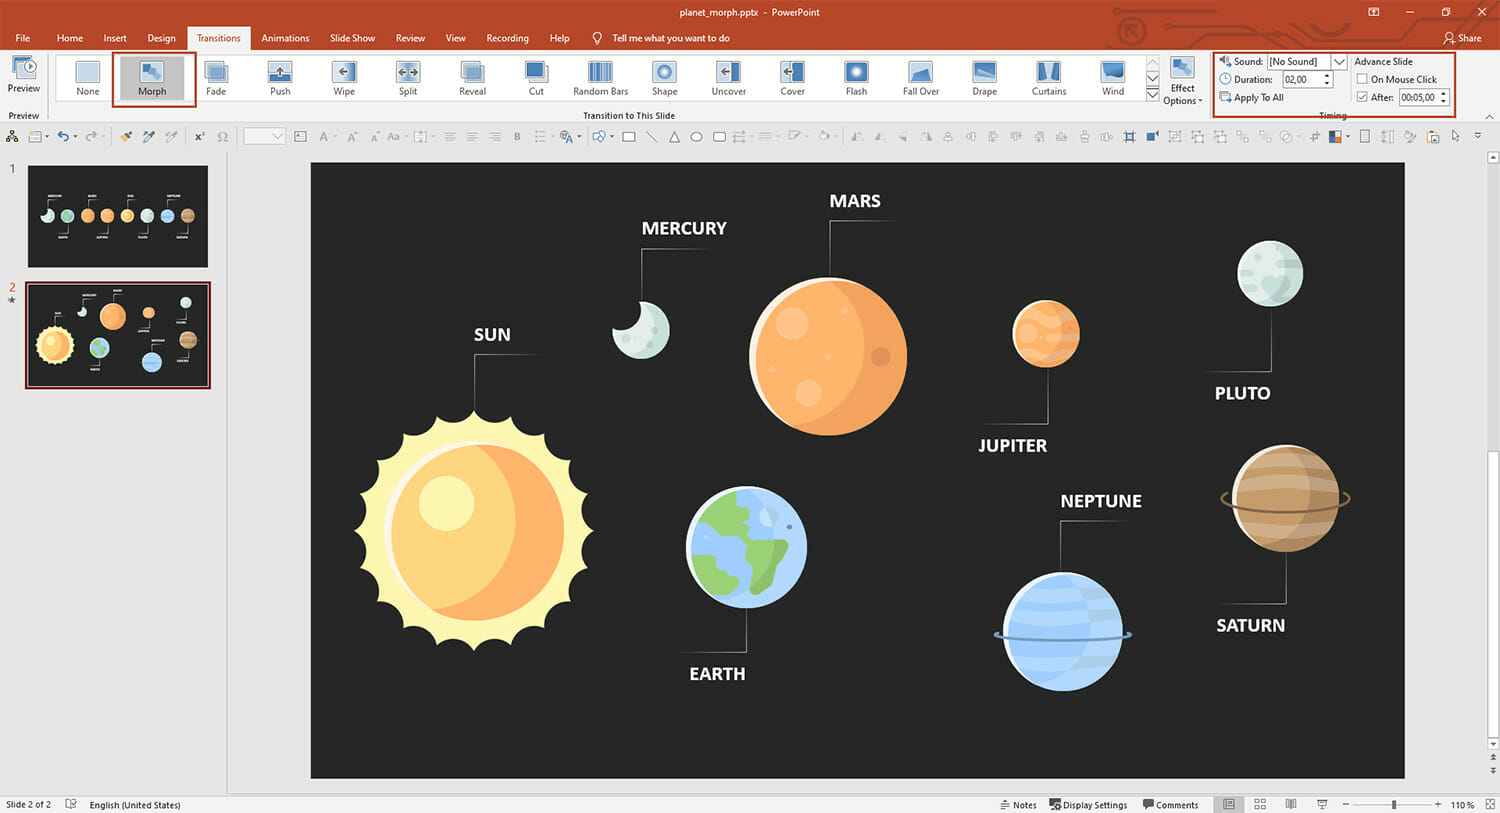This screenshot has height=813, width=1500.
Task: Switch to the Design tab
Action: pyautogui.click(x=161, y=38)
